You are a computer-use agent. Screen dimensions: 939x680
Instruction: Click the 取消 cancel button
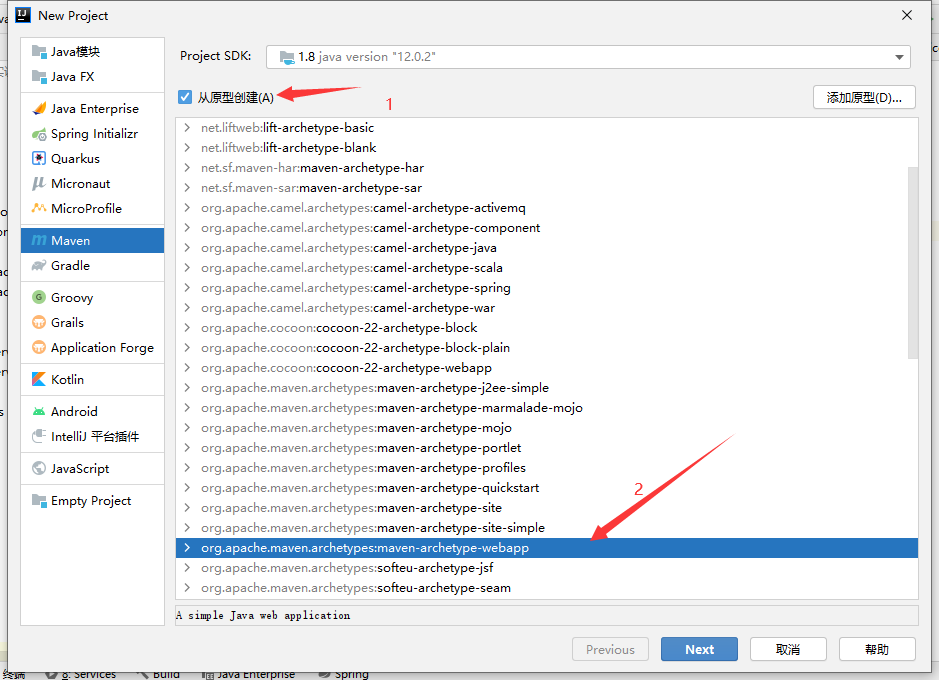point(788,649)
